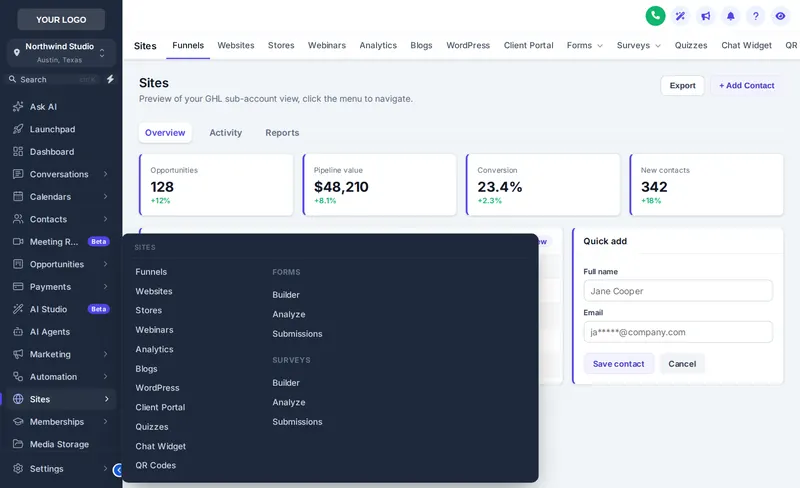The width and height of the screenshot is (800, 488).
Task: Open the Northwind Studio account switcher arrows
Action: [102, 53]
